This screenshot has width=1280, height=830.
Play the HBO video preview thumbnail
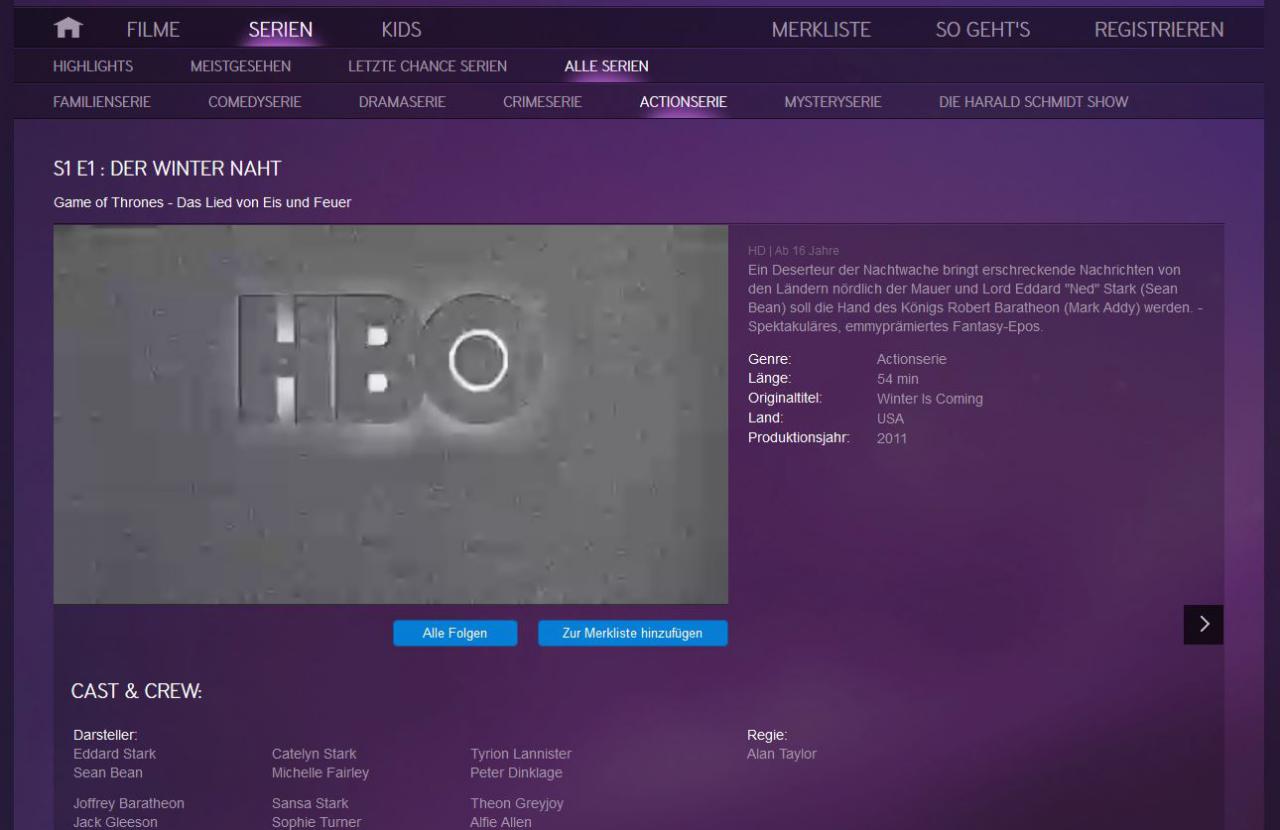click(x=391, y=414)
